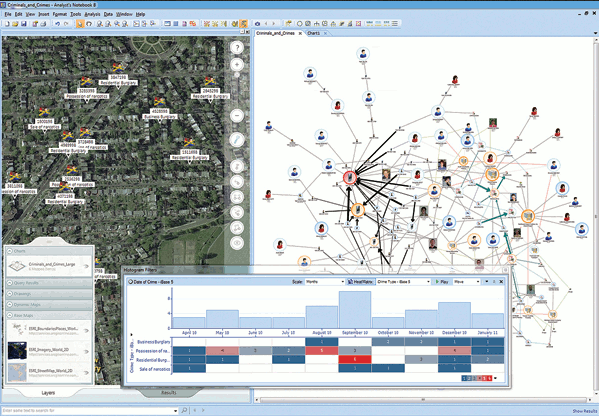This screenshot has height=416, width=599.
Task: Zoom out with the map minus button
Action: [x=237, y=115]
